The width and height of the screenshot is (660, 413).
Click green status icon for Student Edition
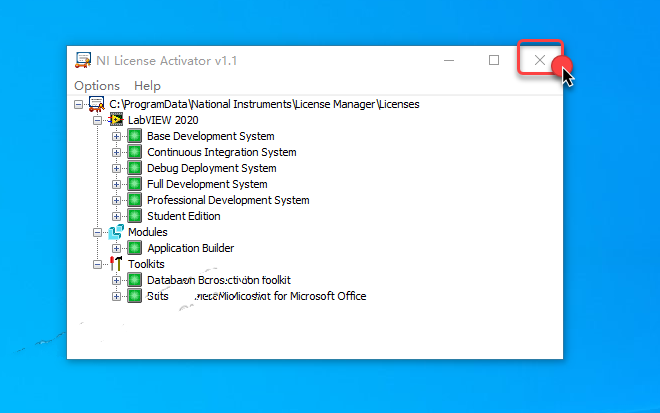(x=135, y=216)
